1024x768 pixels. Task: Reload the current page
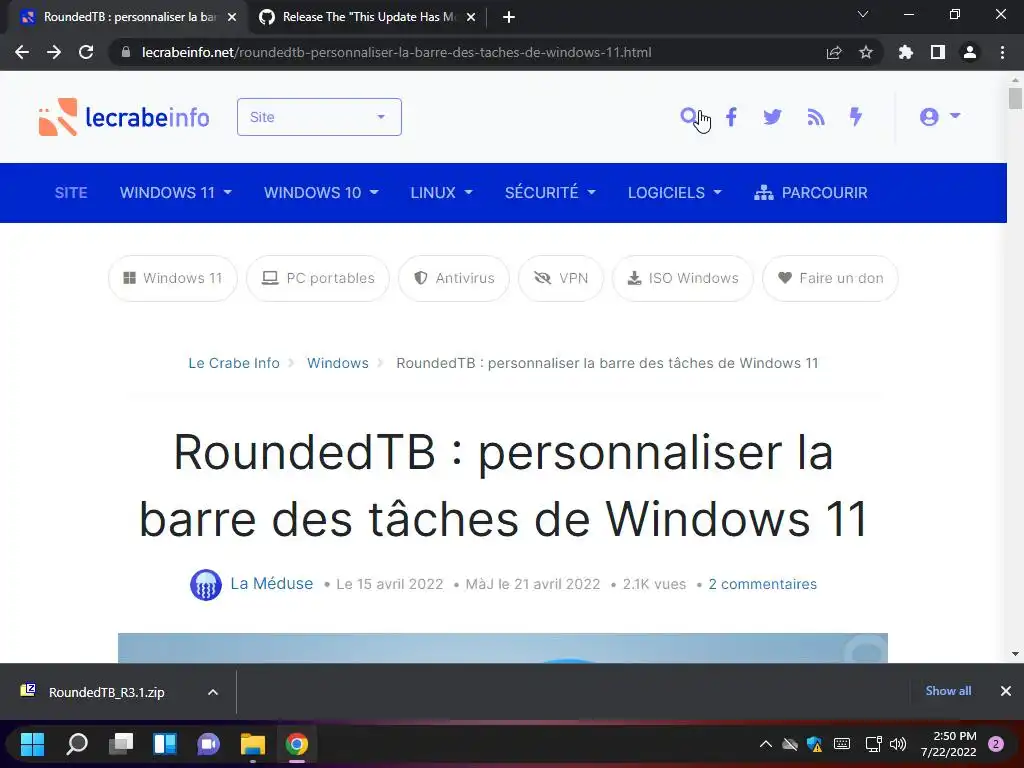coord(86,52)
